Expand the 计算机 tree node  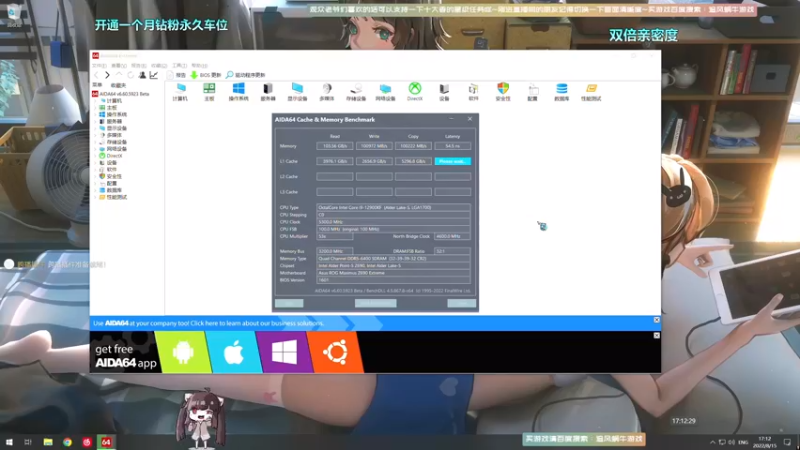tap(95, 101)
